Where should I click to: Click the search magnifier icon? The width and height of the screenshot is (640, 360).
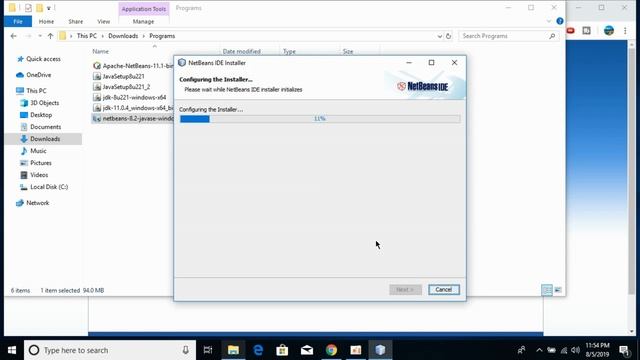click(552, 36)
